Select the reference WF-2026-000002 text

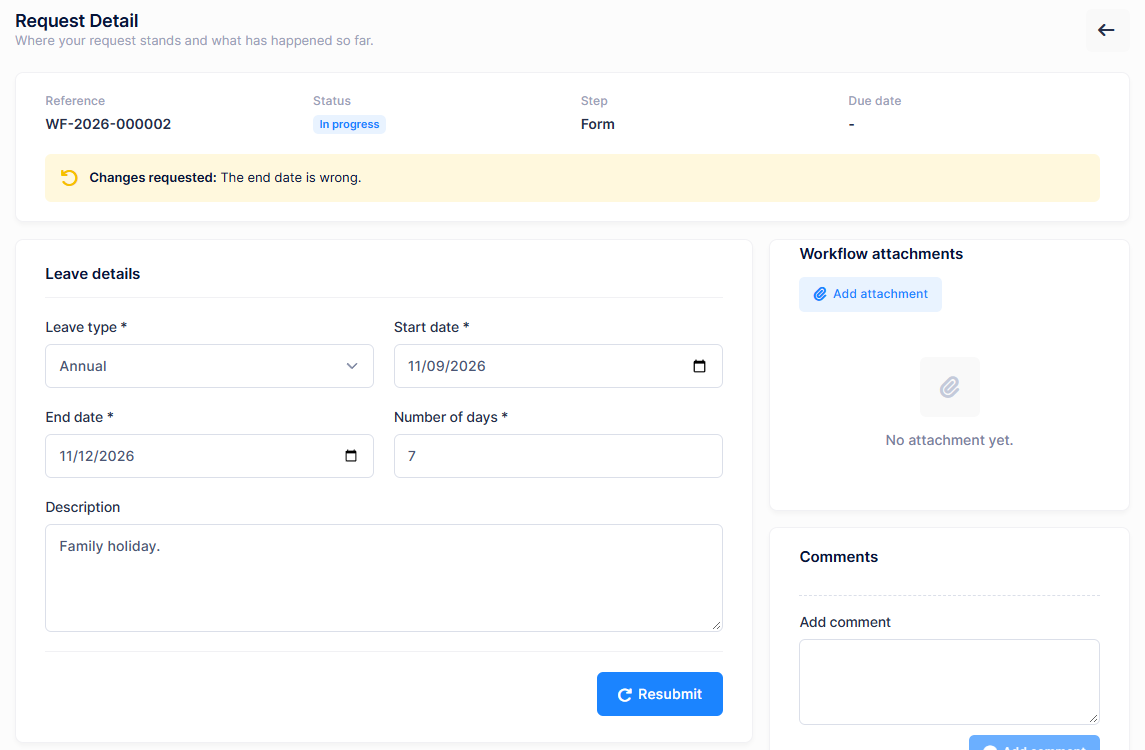(108, 124)
